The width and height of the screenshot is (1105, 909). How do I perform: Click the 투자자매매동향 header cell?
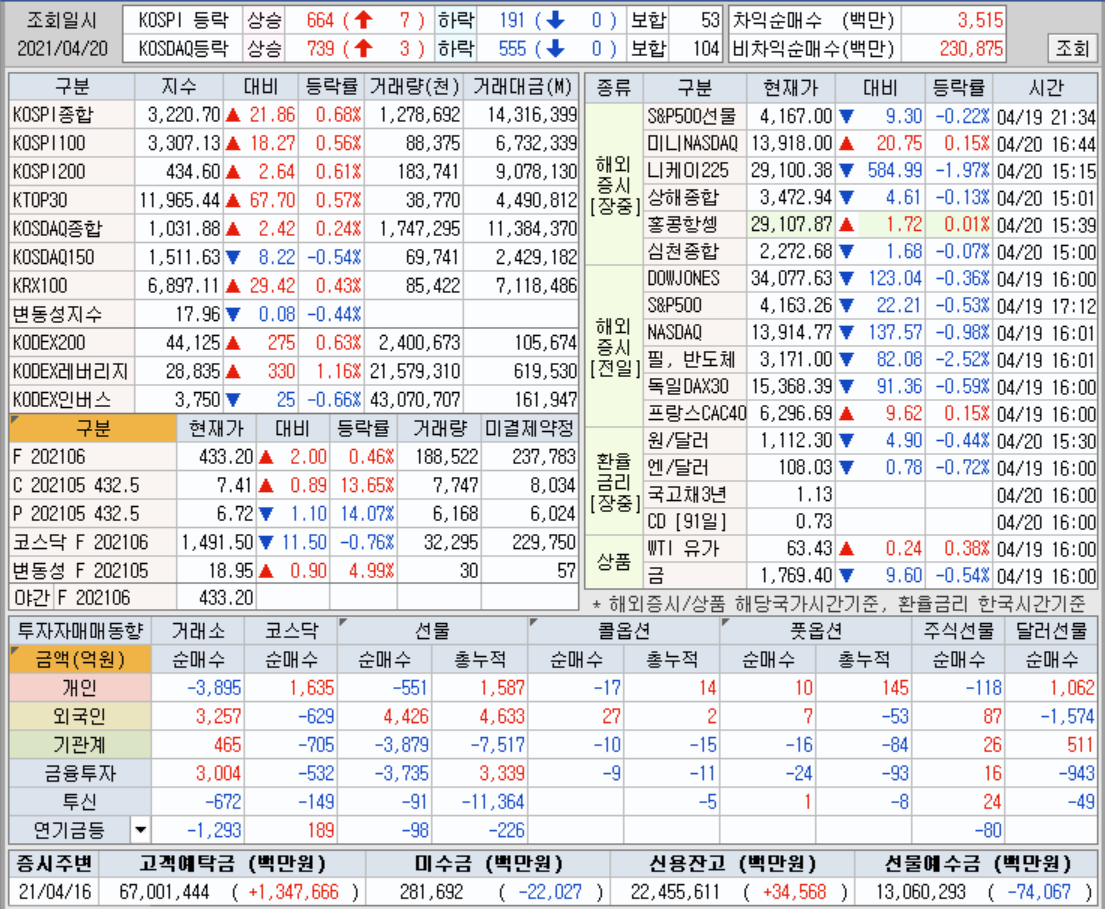pos(80,631)
